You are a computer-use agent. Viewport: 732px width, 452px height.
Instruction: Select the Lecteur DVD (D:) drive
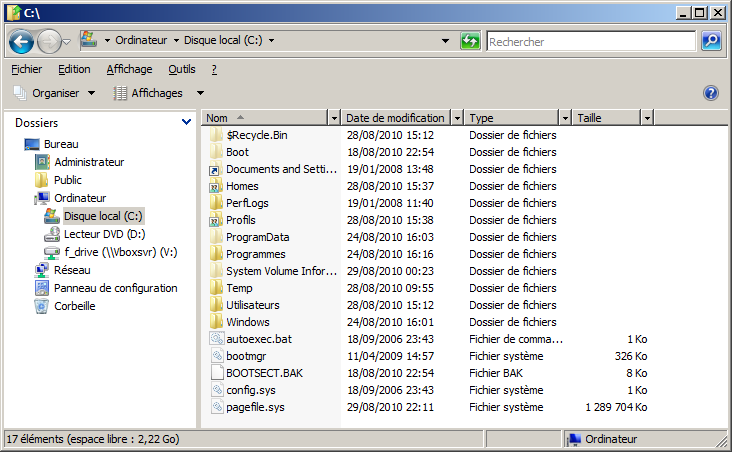[104, 234]
